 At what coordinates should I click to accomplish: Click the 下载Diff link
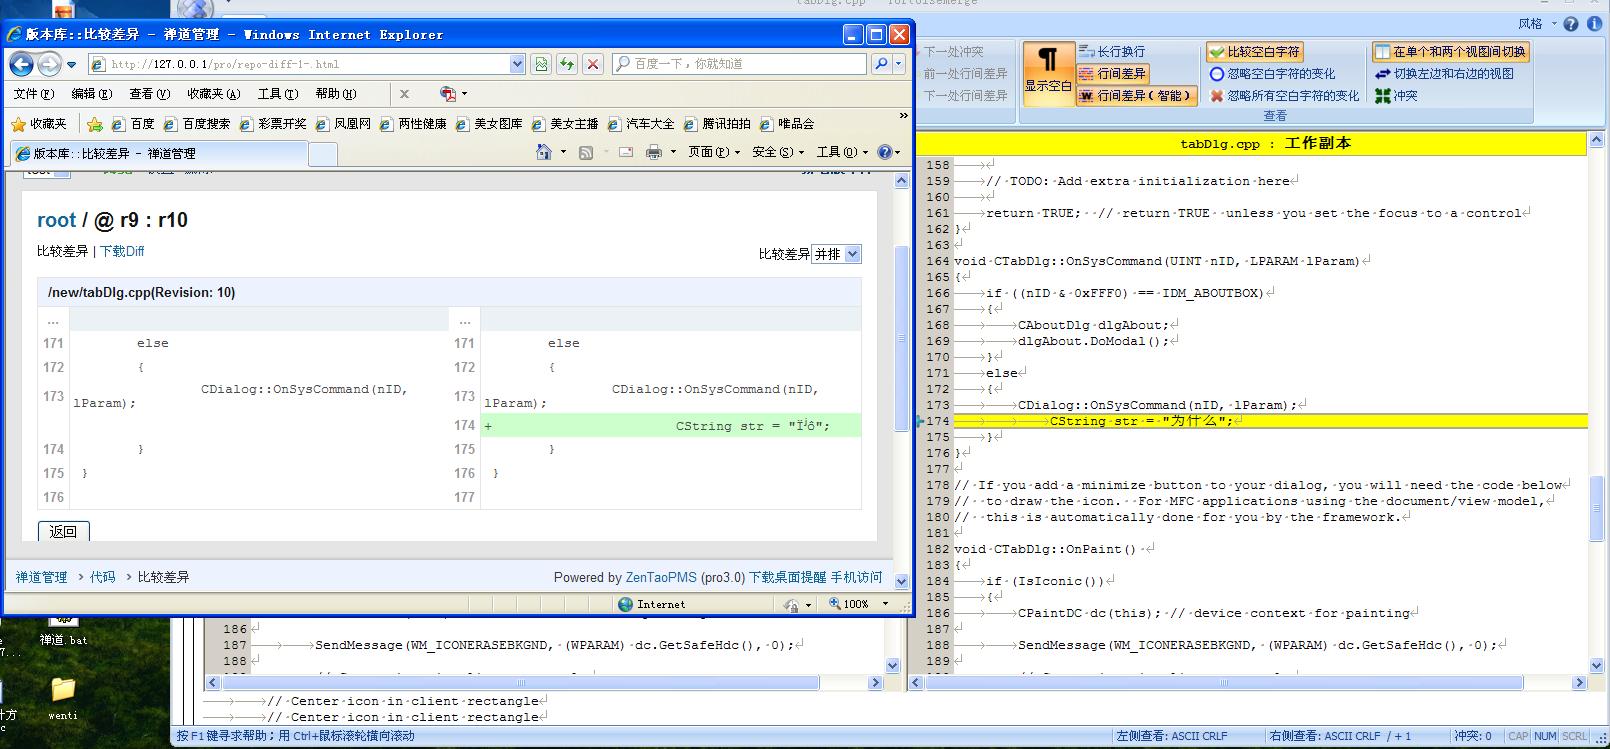pyautogui.click(x=122, y=251)
